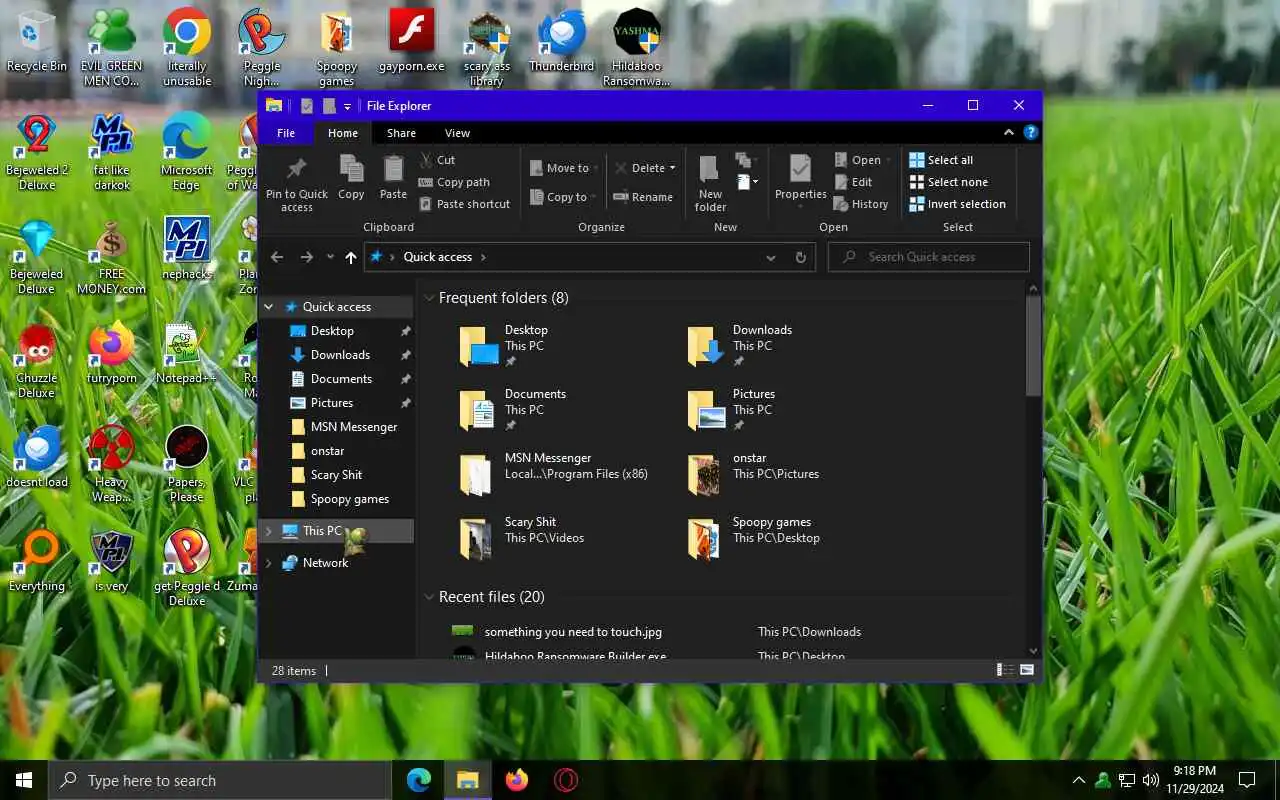This screenshot has height=800, width=1280.
Task: Select the Recycle Bin desktop icon
Action: click(37, 41)
